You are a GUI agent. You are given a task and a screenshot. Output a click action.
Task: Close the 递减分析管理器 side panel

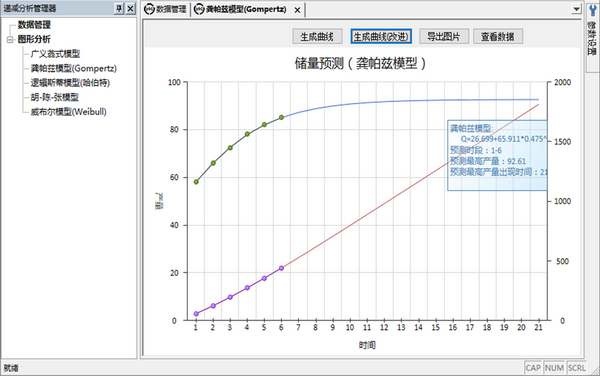pyautogui.click(x=130, y=8)
